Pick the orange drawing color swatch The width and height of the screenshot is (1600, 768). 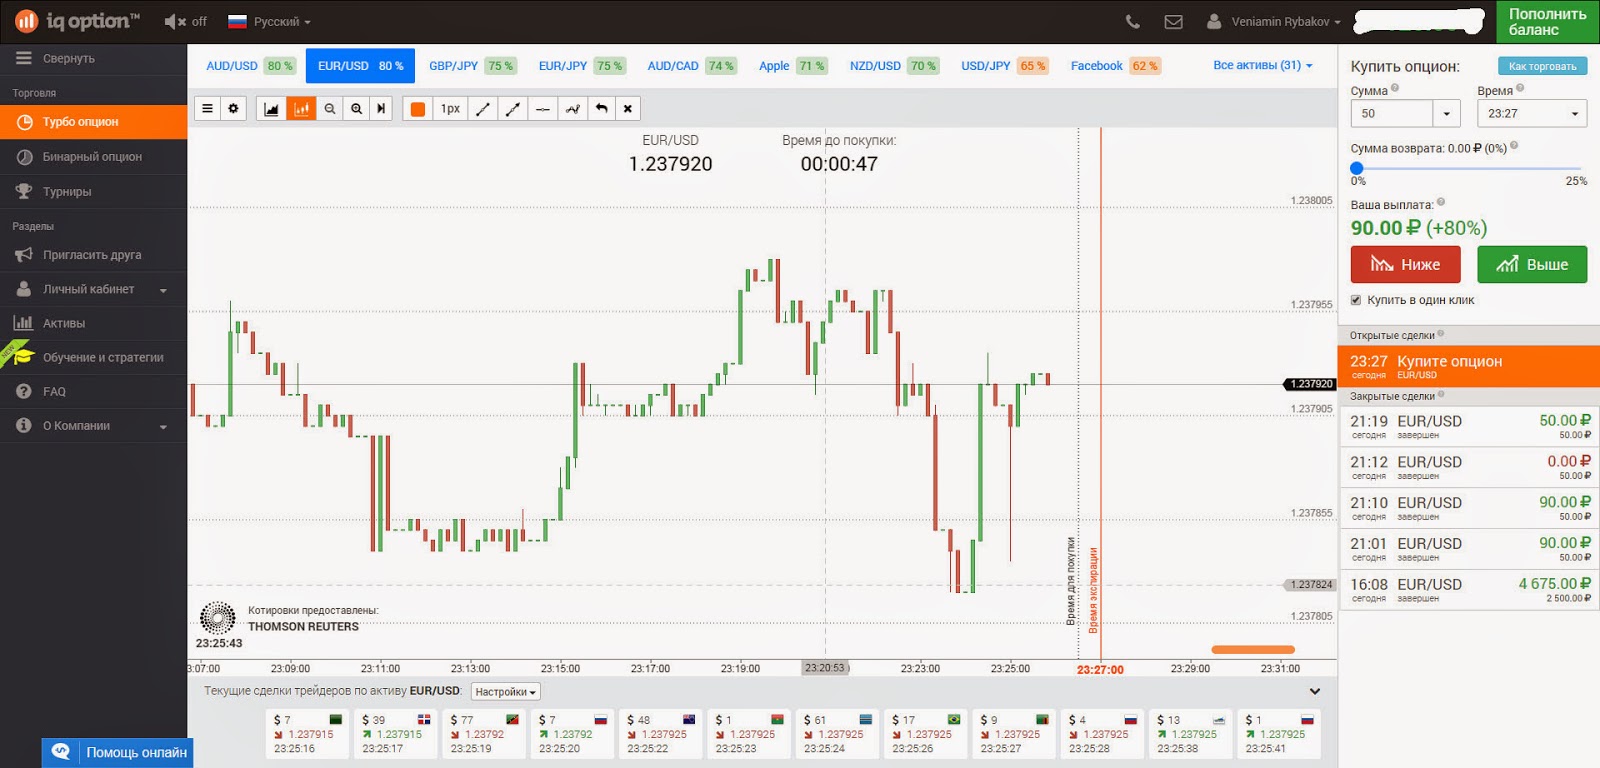pyautogui.click(x=418, y=108)
